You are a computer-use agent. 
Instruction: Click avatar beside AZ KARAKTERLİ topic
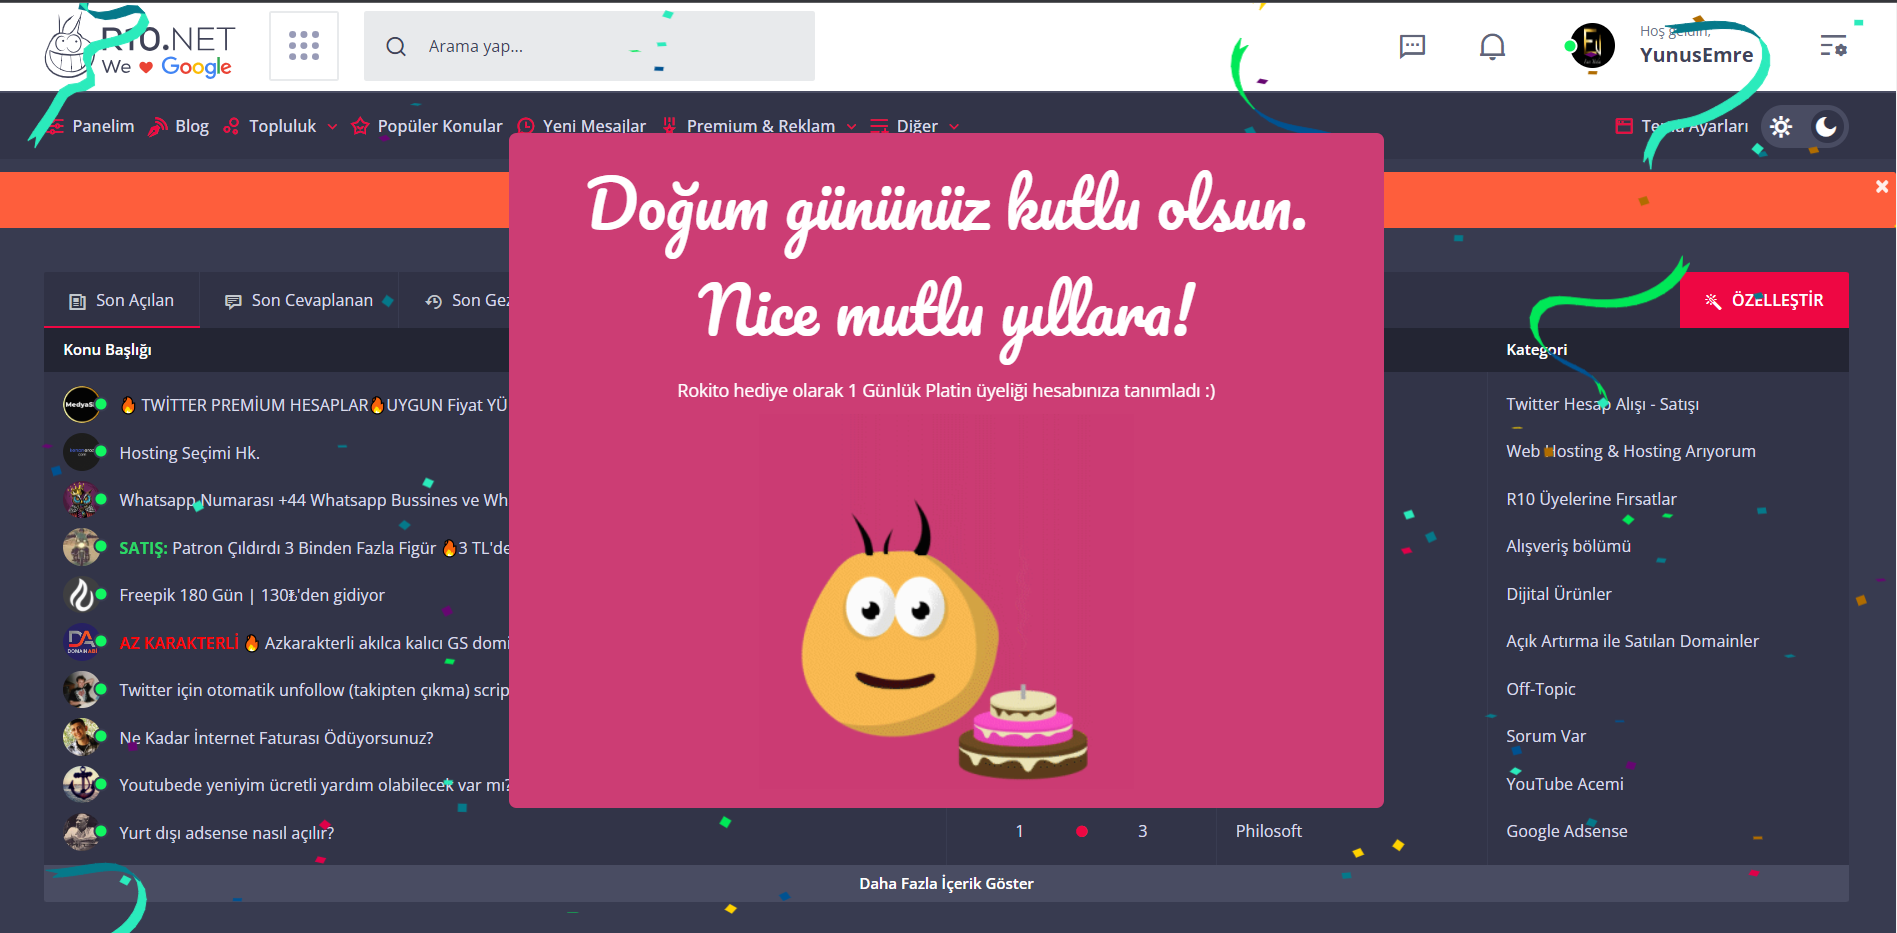click(81, 643)
